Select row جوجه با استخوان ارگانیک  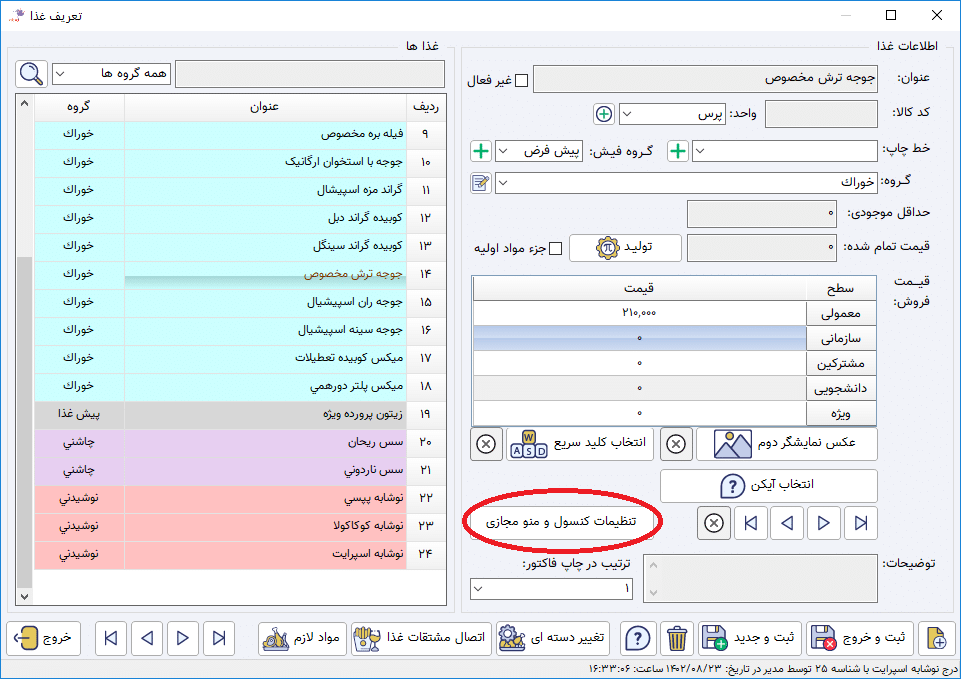(x=240, y=162)
